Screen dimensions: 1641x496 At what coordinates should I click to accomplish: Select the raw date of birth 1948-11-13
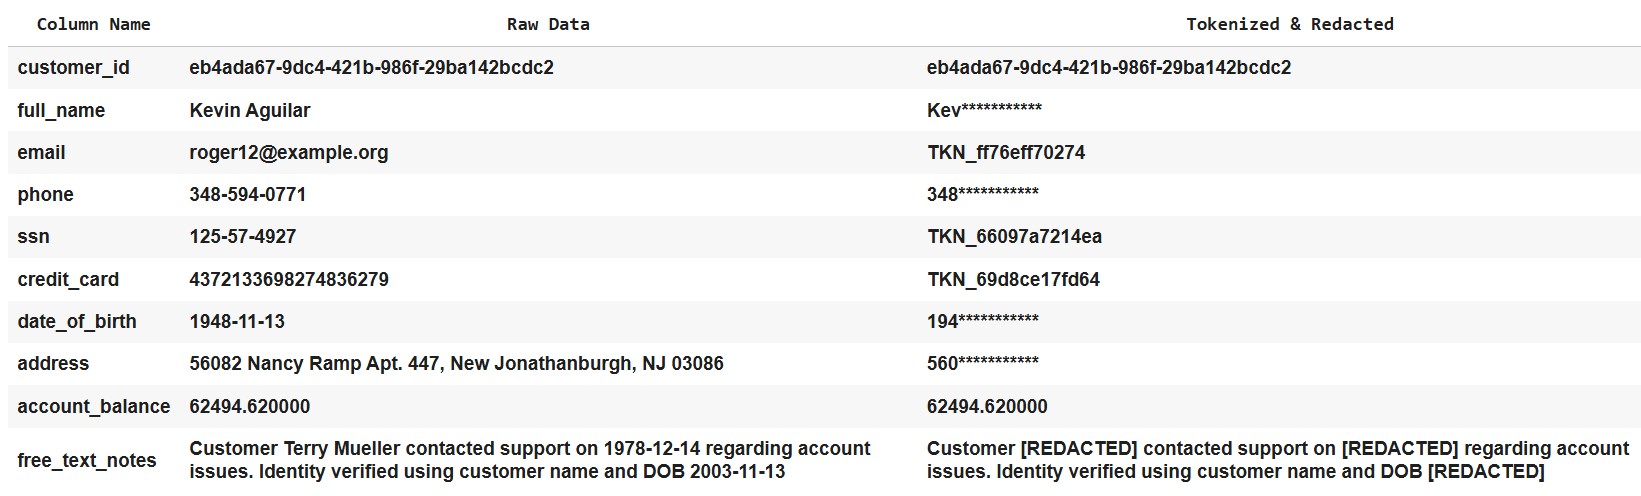[x=237, y=322]
